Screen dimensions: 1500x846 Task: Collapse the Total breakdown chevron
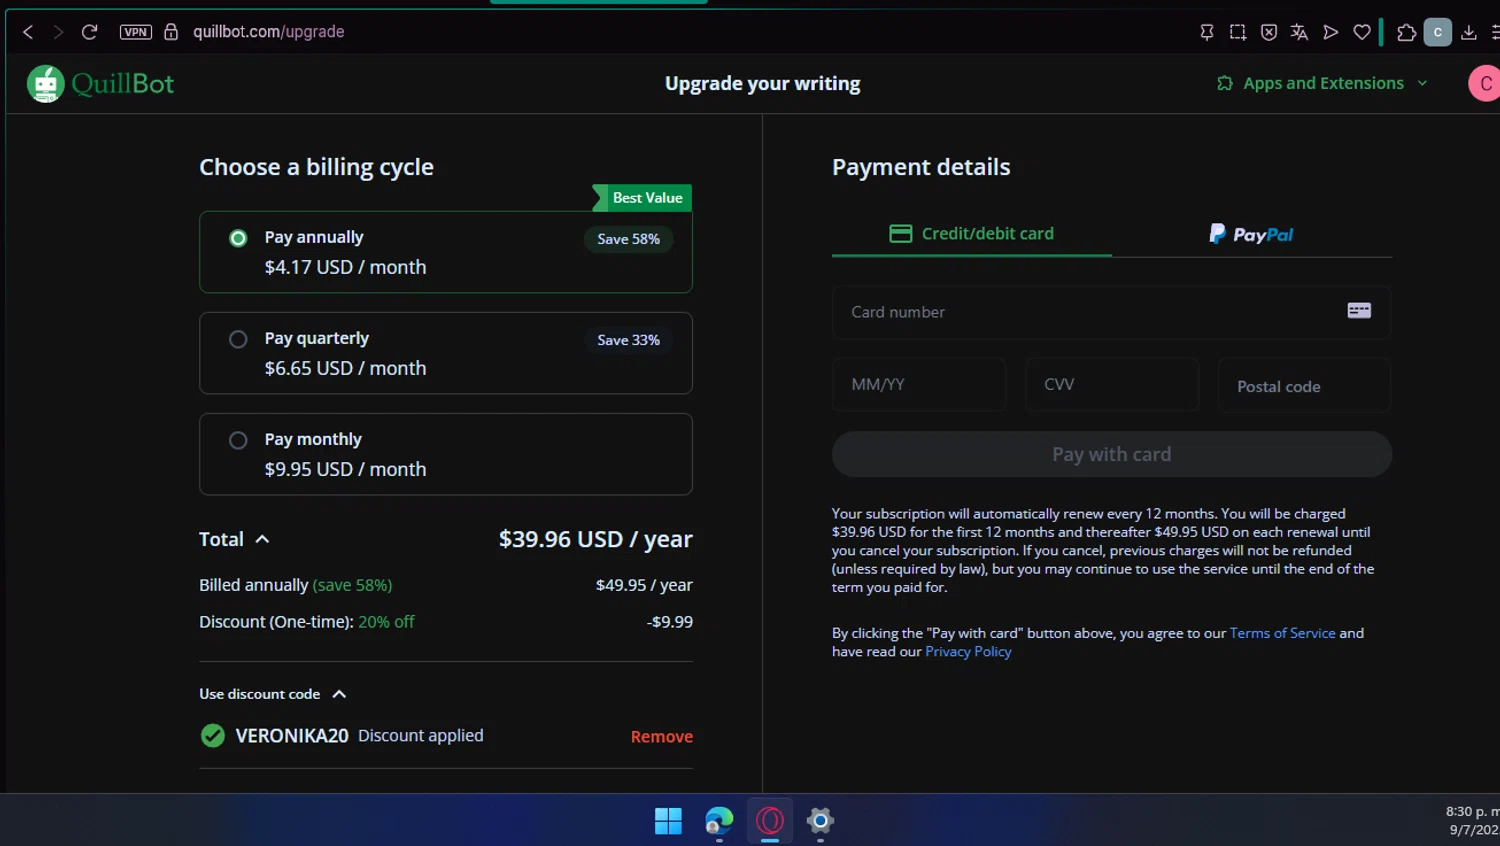(x=262, y=539)
